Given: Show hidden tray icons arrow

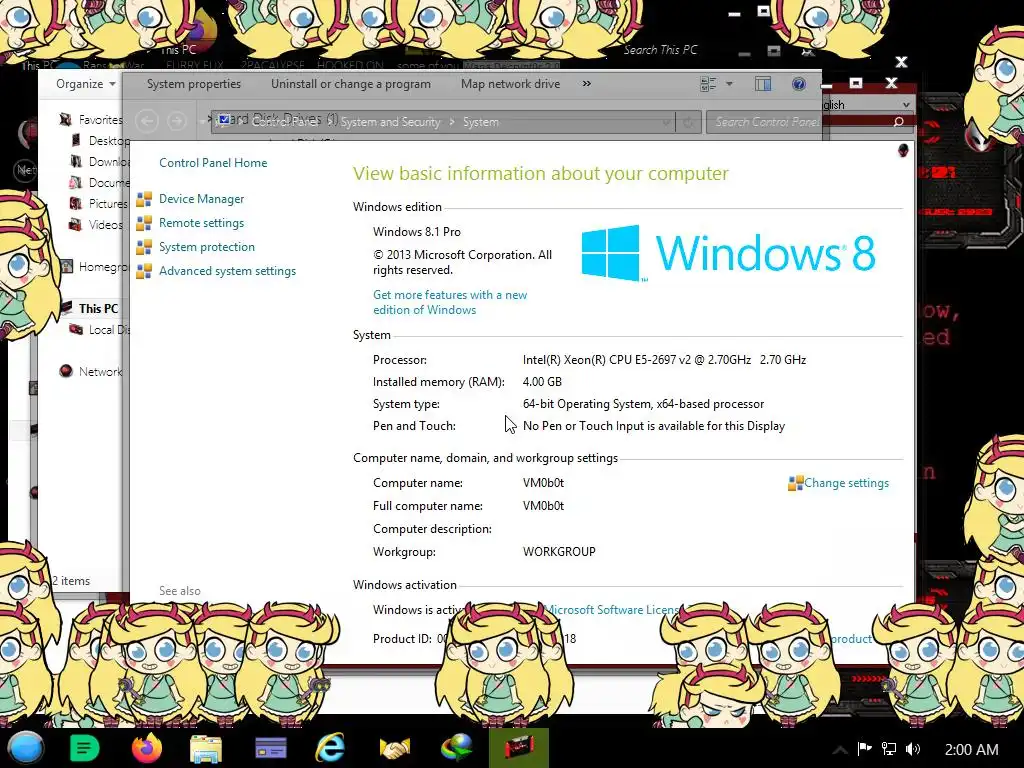Looking at the screenshot, I should (840, 750).
